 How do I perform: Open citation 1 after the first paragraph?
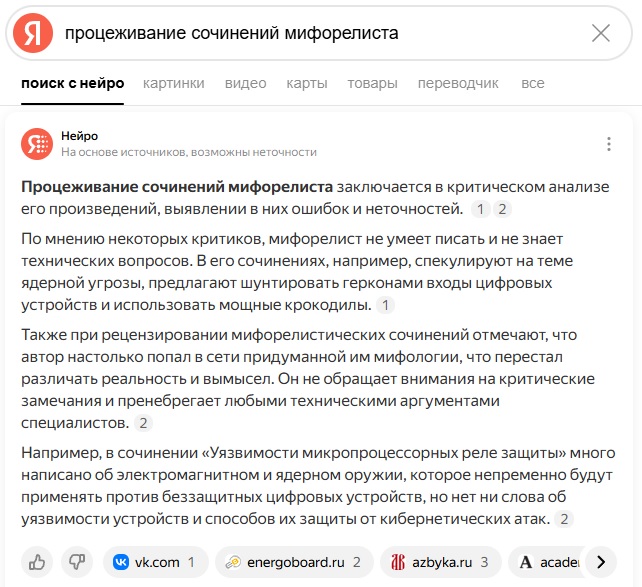(x=481, y=209)
